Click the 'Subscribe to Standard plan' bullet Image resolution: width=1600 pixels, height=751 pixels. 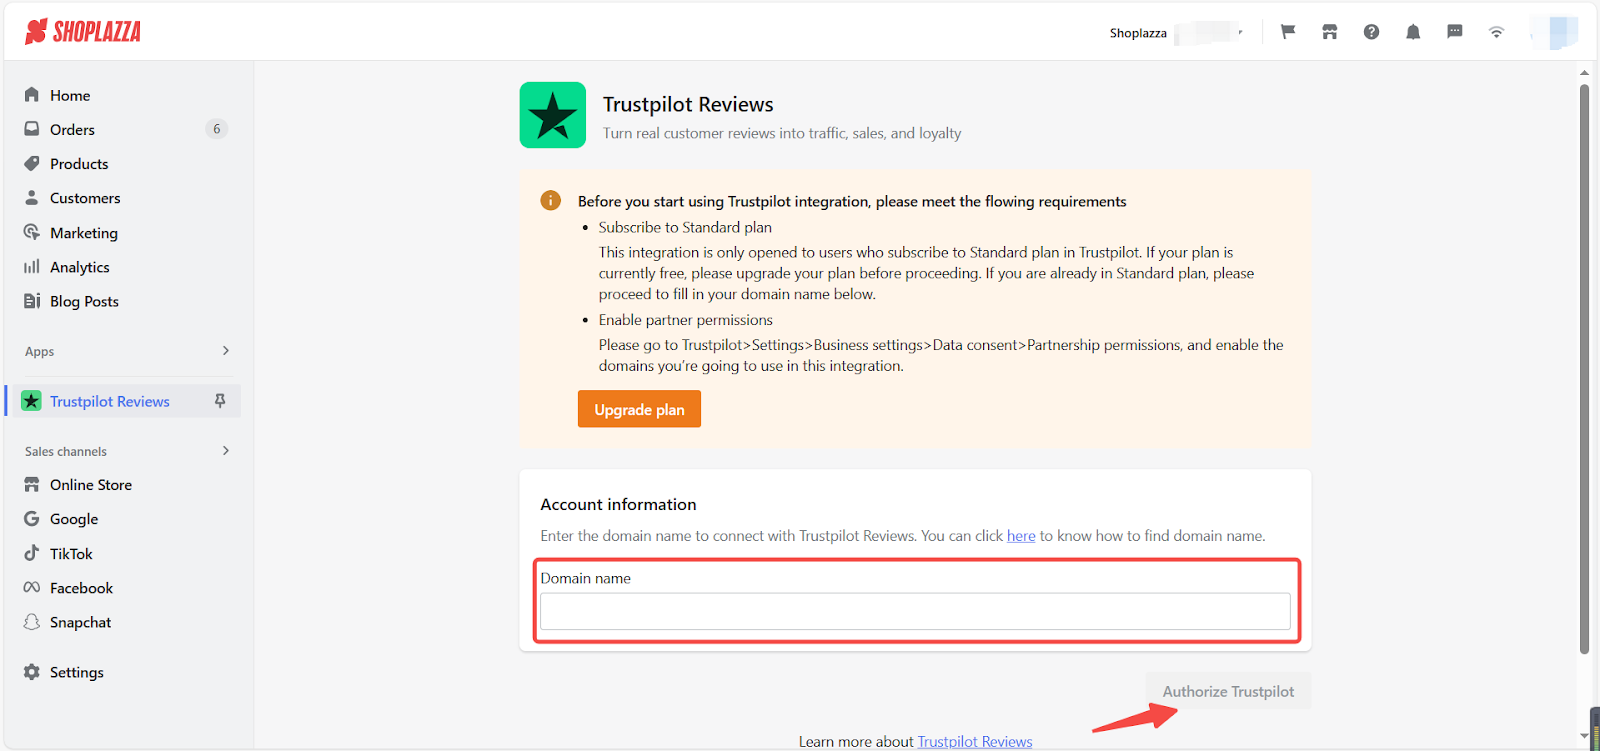coord(685,227)
